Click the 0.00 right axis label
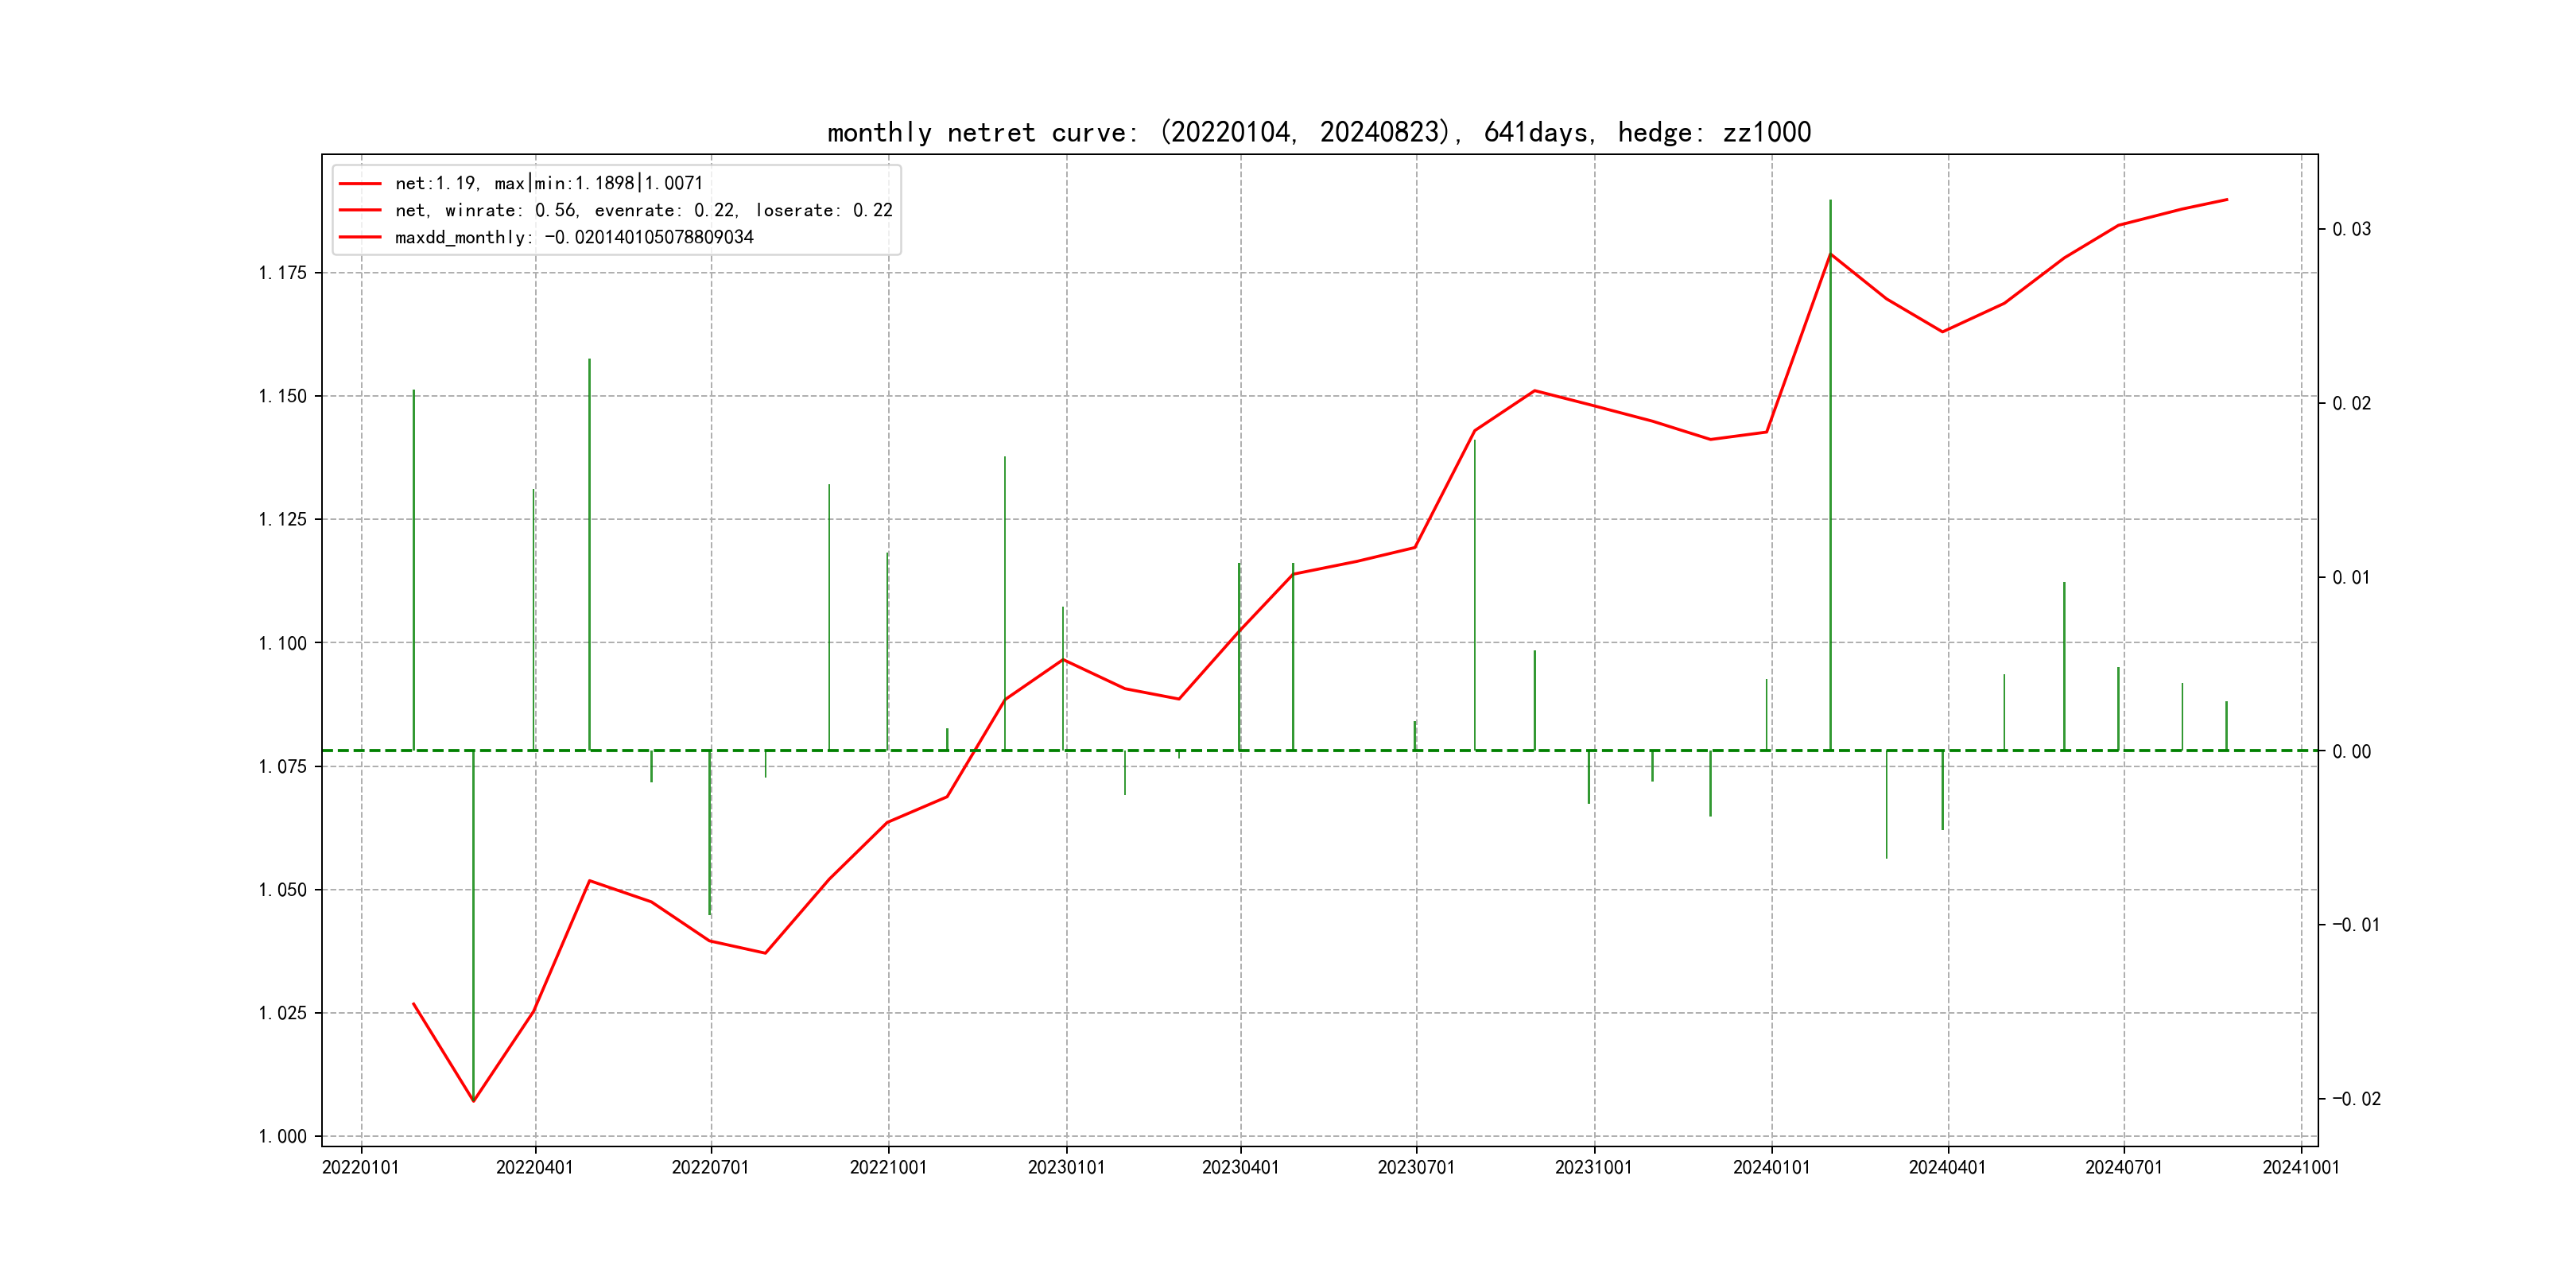Image resolution: width=2576 pixels, height=1288 pixels. (2351, 751)
